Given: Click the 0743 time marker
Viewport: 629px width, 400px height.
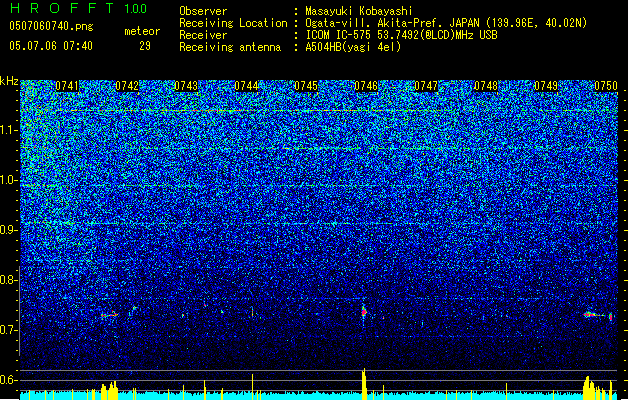Looking at the screenshot, I should (186, 86).
